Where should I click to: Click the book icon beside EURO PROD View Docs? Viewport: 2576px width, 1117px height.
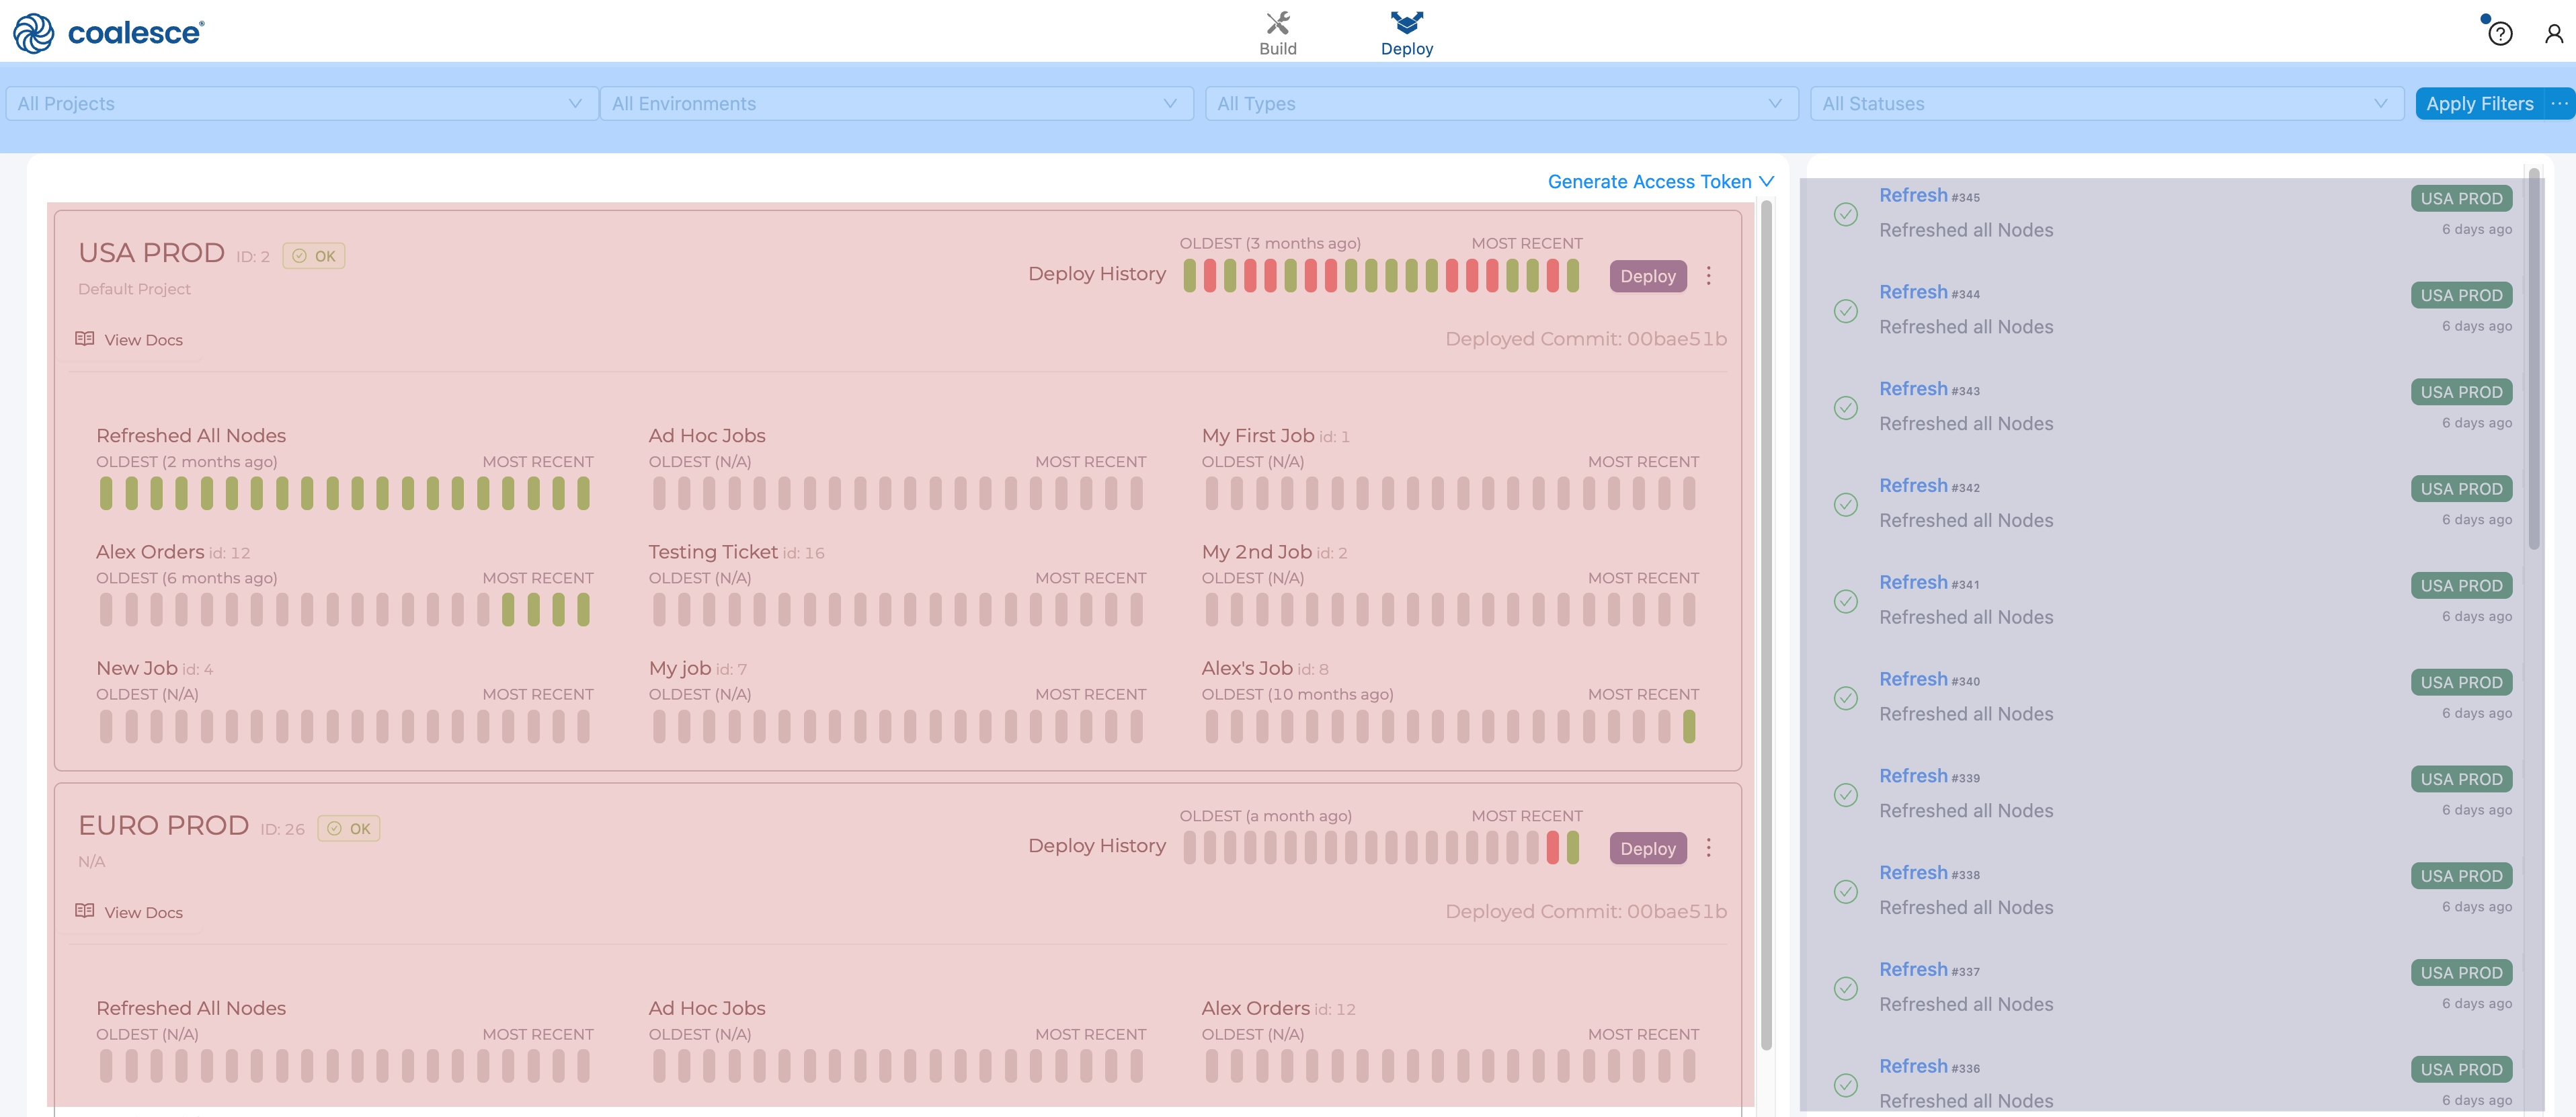click(85, 911)
